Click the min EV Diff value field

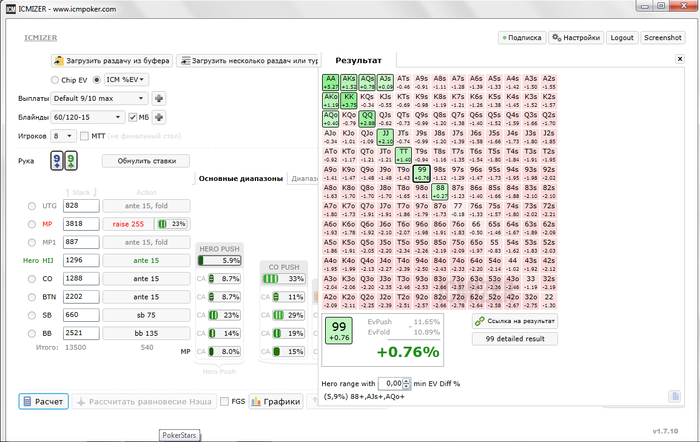point(391,384)
